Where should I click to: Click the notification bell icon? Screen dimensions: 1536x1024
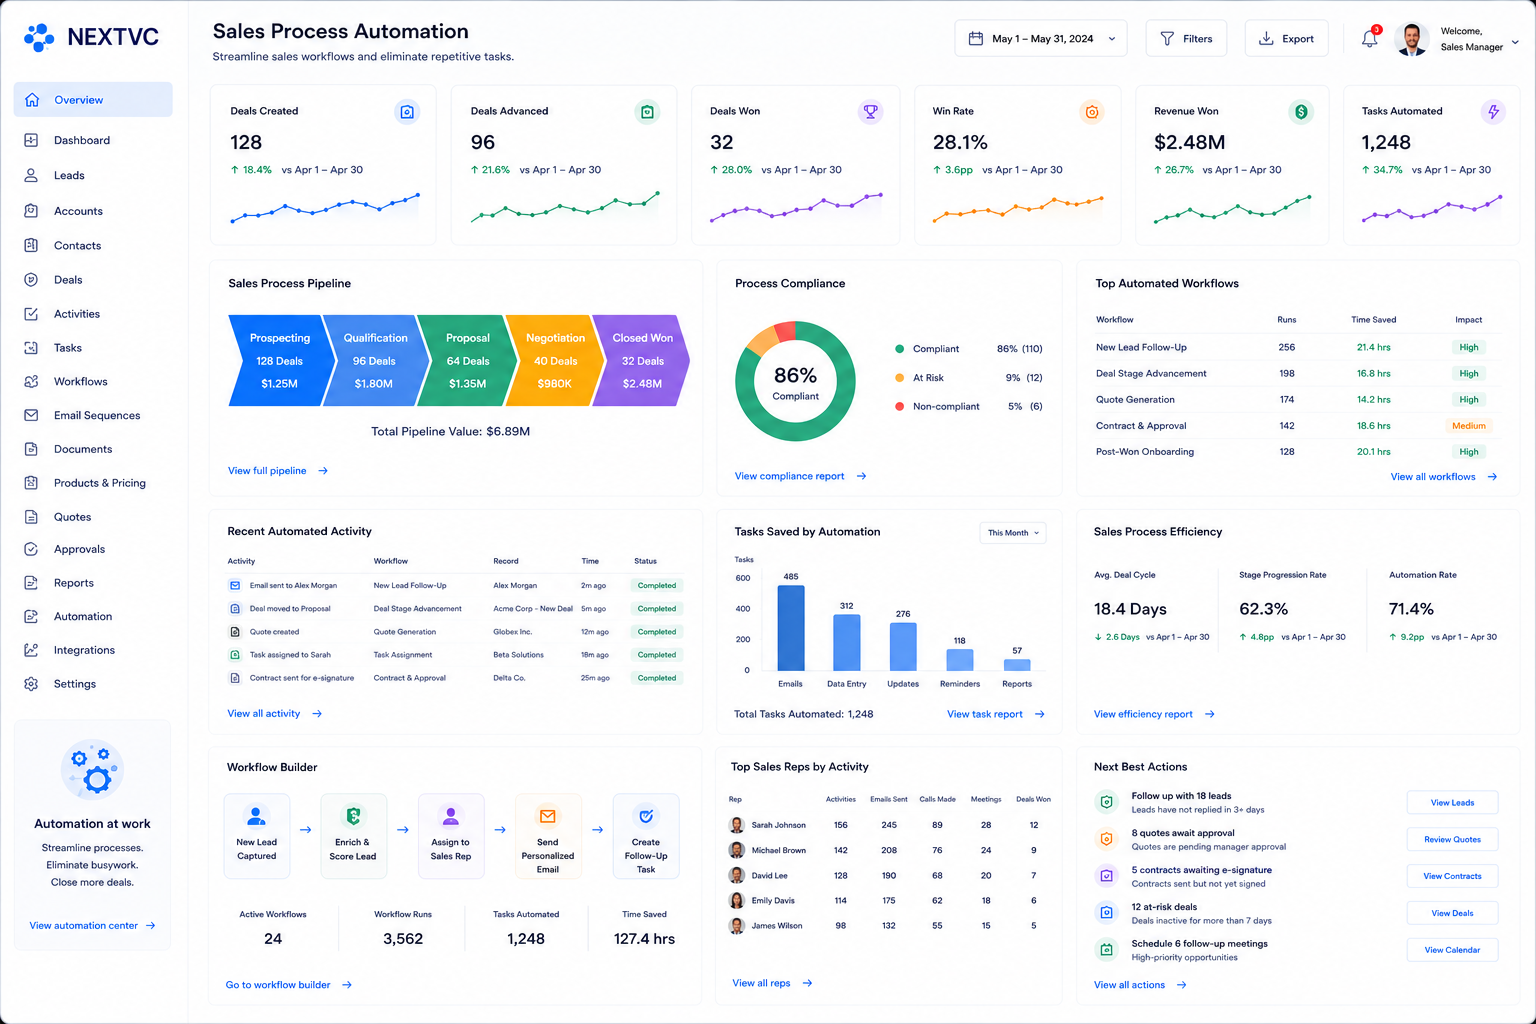coord(1370,39)
